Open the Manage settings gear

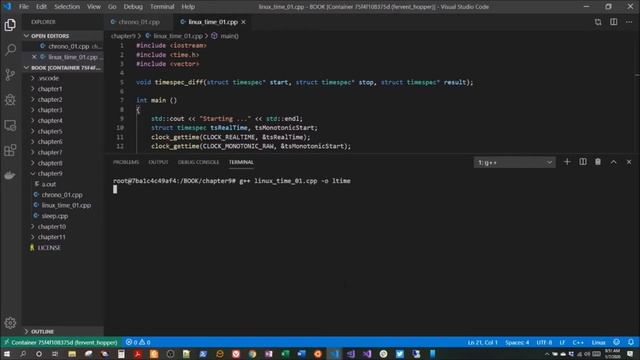pyautogui.click(x=10, y=323)
